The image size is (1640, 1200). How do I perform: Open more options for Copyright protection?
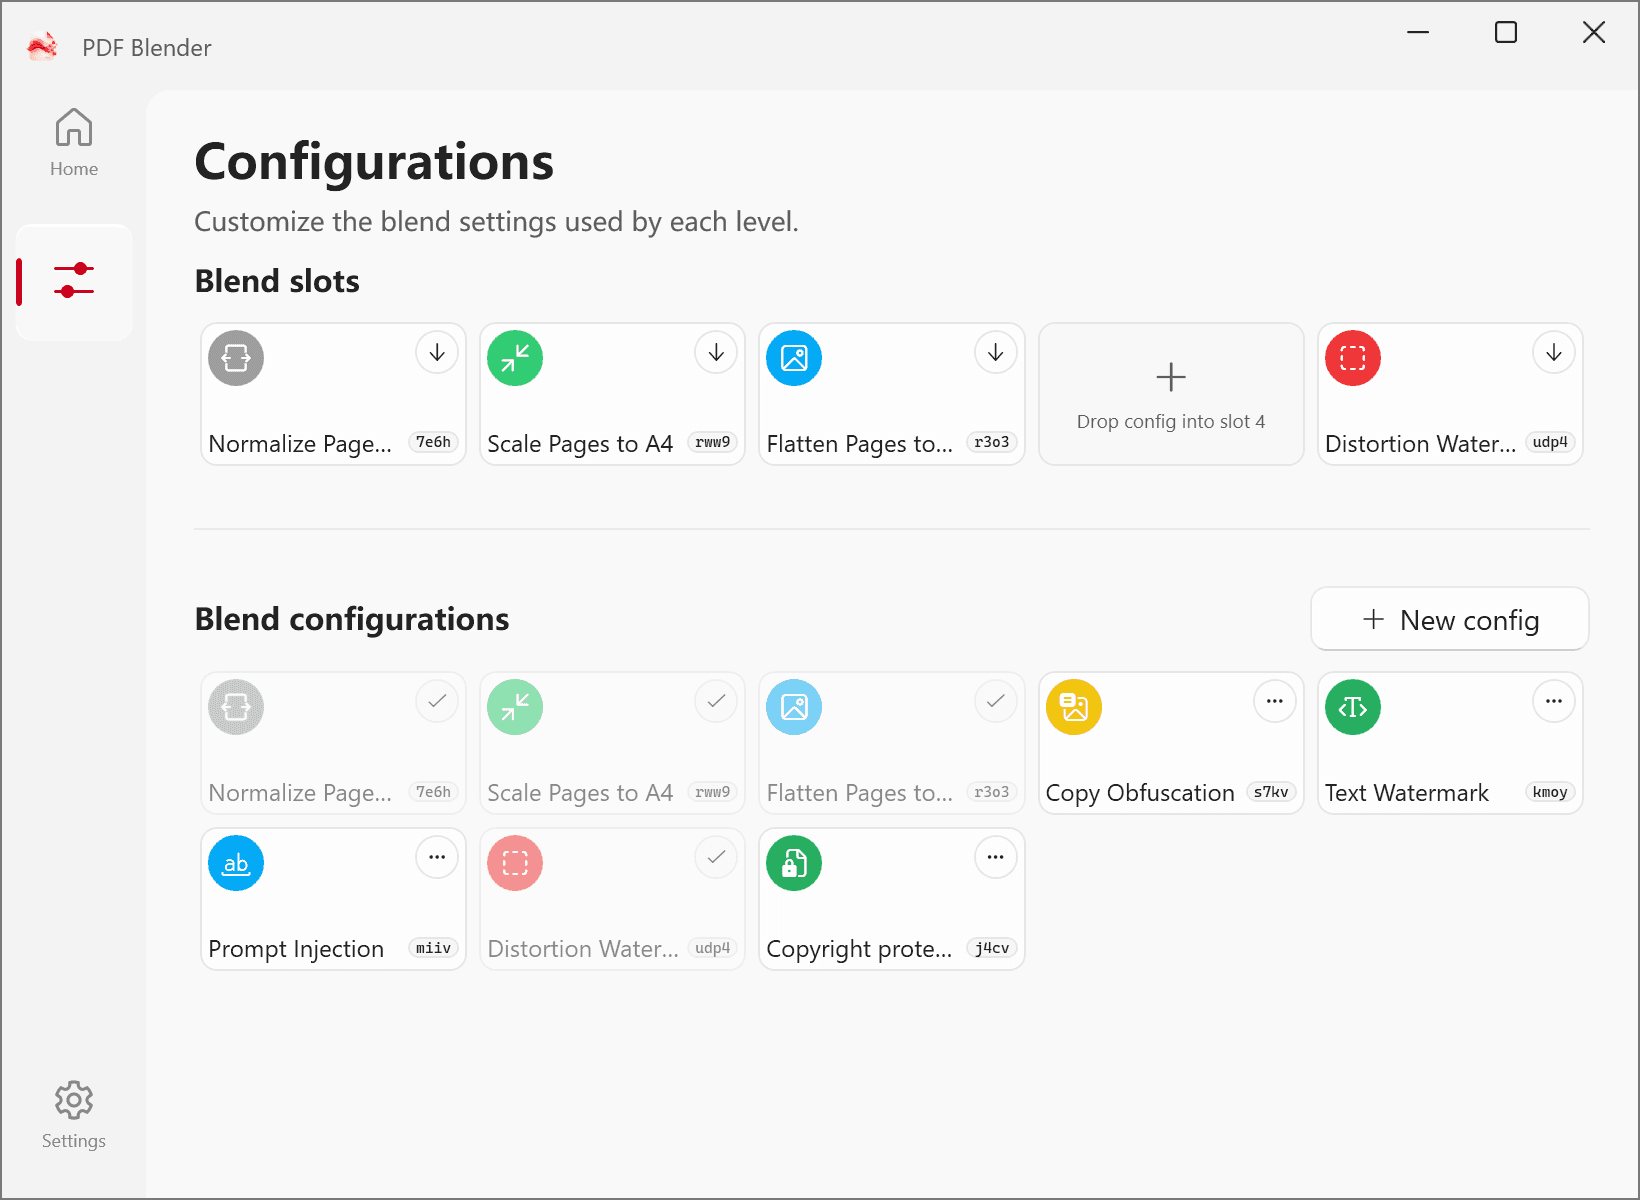(995, 857)
